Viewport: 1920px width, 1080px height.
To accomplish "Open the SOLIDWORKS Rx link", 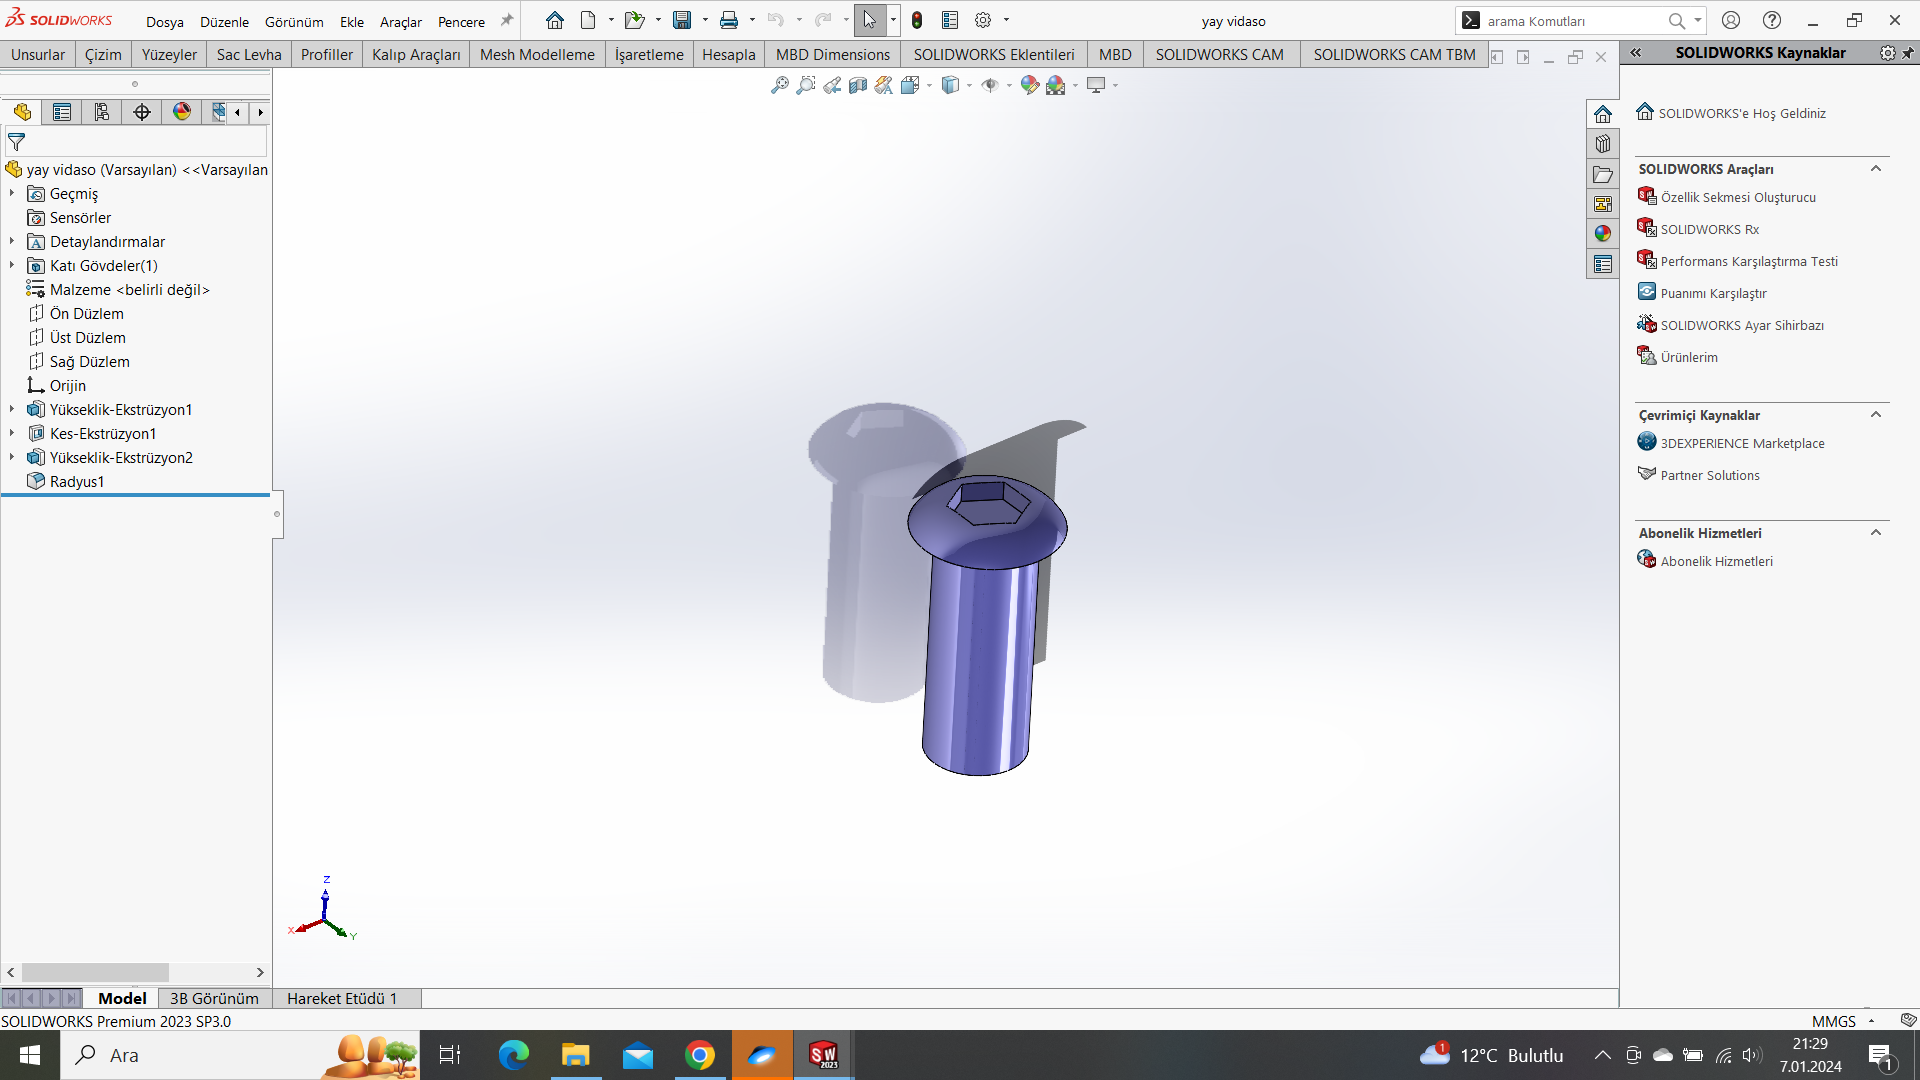I will tap(1709, 229).
